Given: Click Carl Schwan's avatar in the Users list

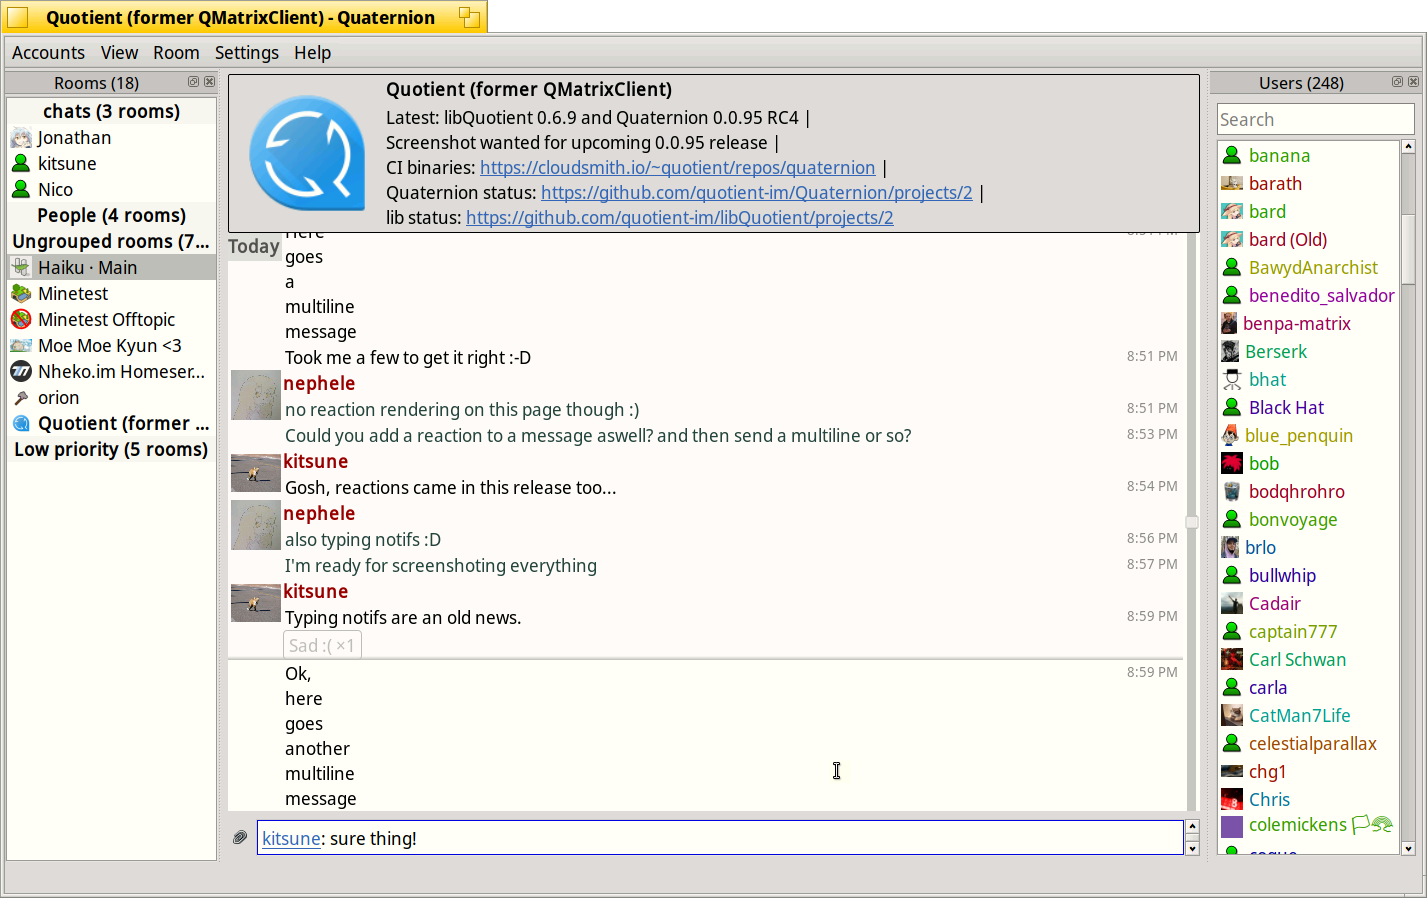Looking at the screenshot, I should [x=1232, y=660].
